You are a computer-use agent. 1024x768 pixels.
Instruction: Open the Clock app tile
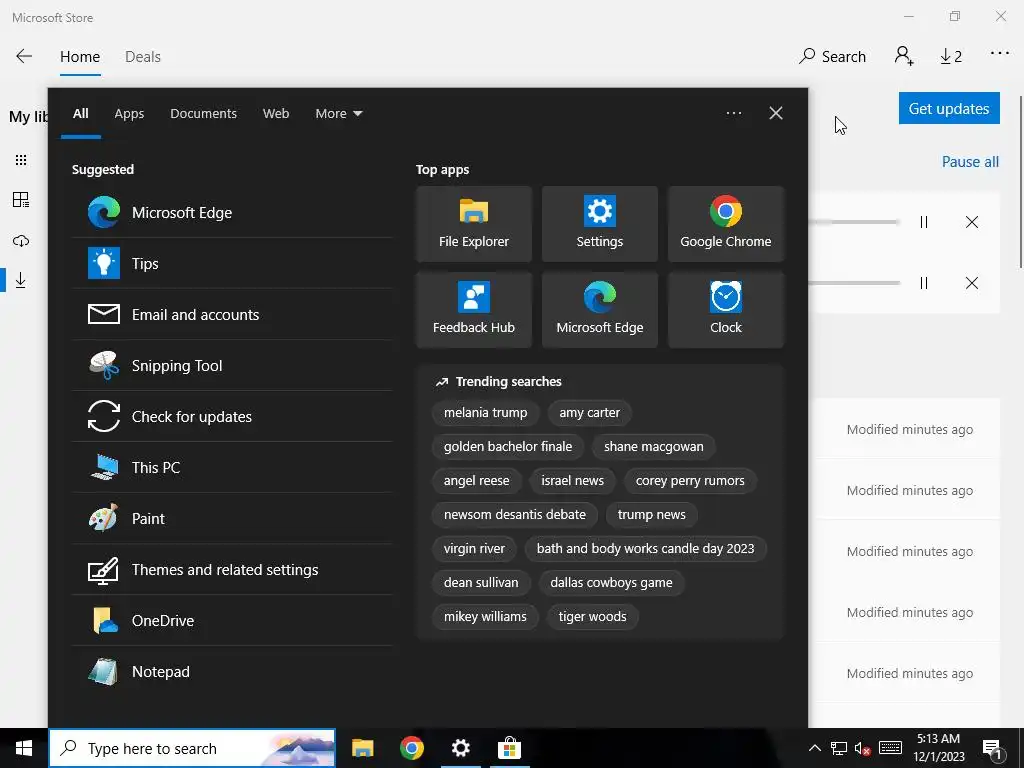(x=726, y=310)
